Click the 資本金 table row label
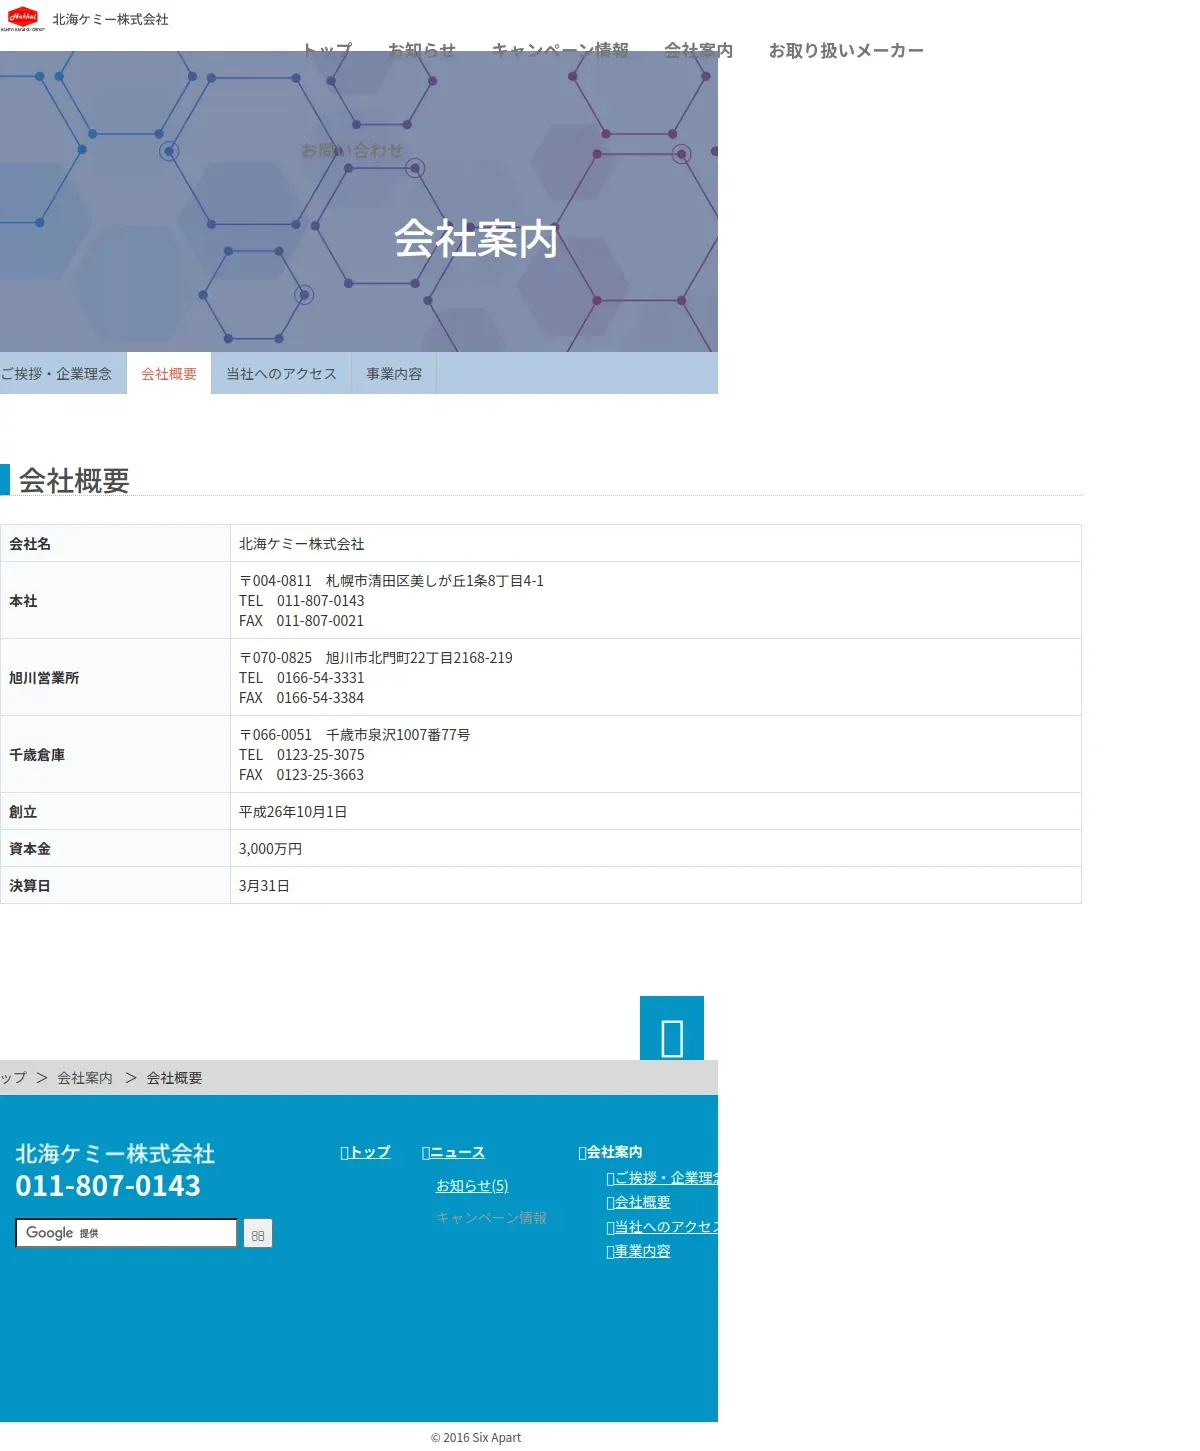The image size is (1200, 1451). point(30,849)
